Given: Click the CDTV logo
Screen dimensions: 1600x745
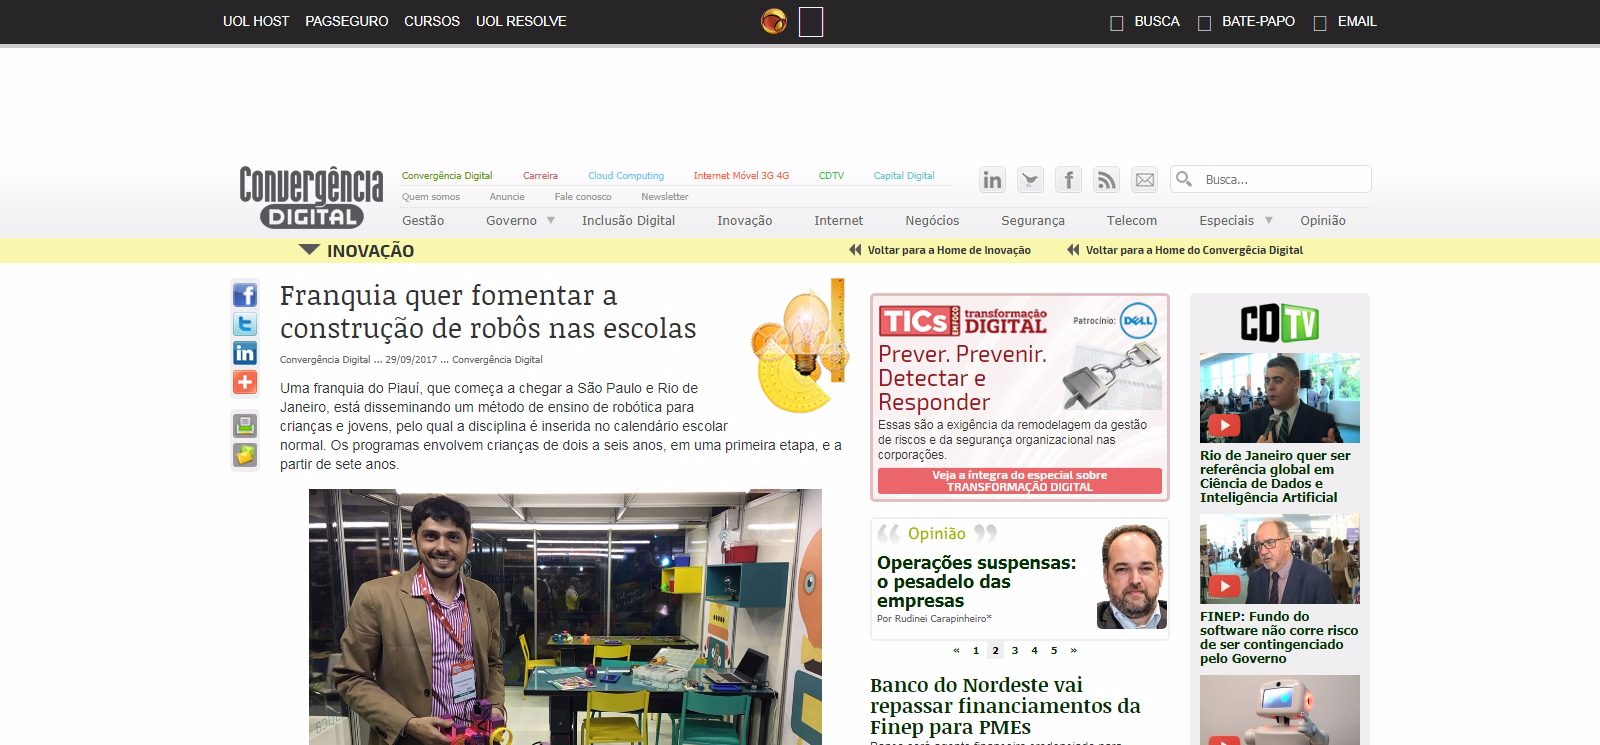Looking at the screenshot, I should tap(1280, 323).
